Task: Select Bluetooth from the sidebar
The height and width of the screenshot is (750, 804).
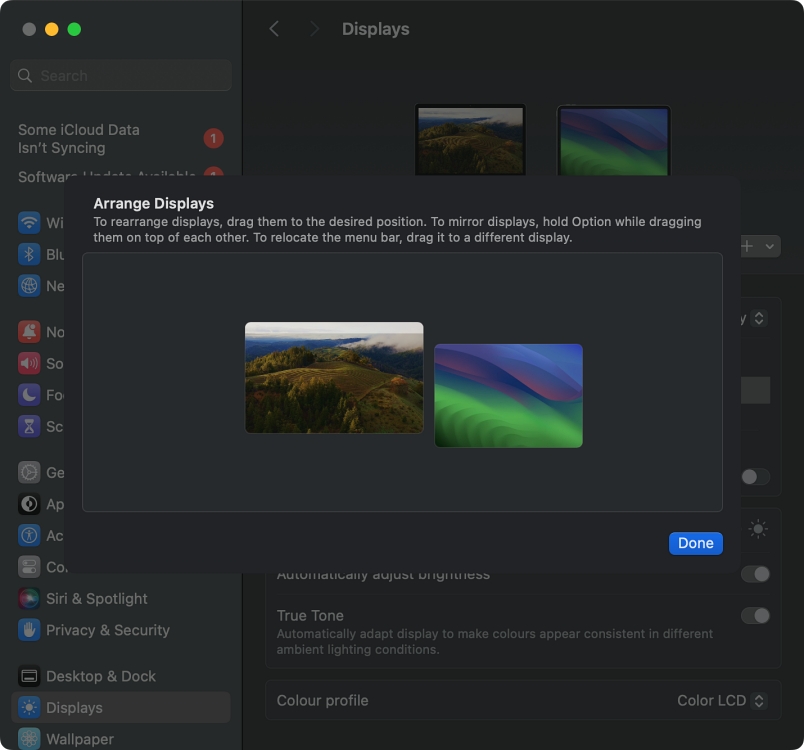Action: pos(29,254)
